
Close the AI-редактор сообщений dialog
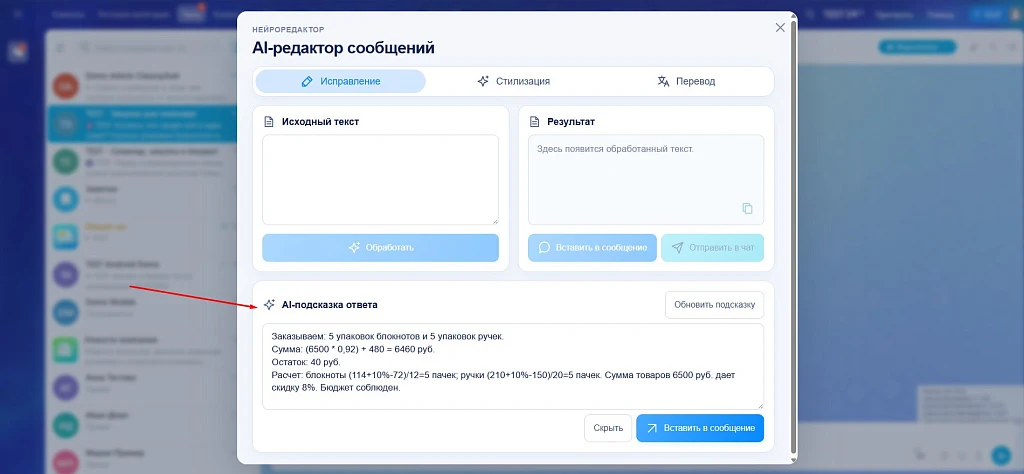point(780,27)
